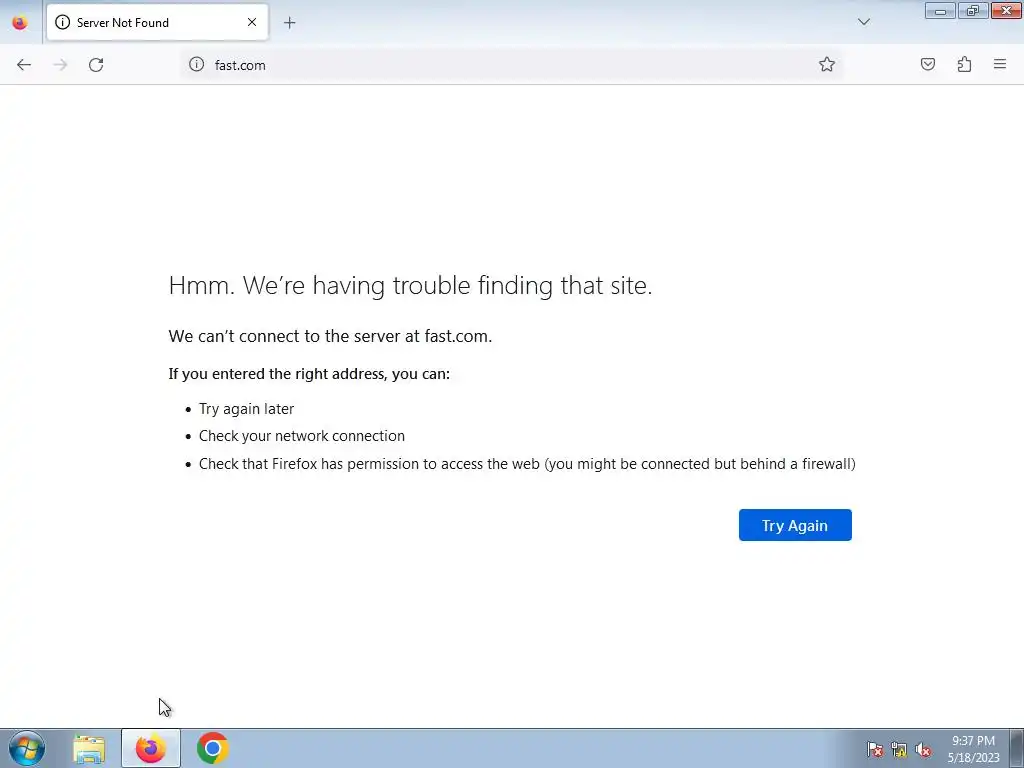Click the Show desktop strip
The height and width of the screenshot is (768, 1024).
pyautogui.click(x=1017, y=749)
